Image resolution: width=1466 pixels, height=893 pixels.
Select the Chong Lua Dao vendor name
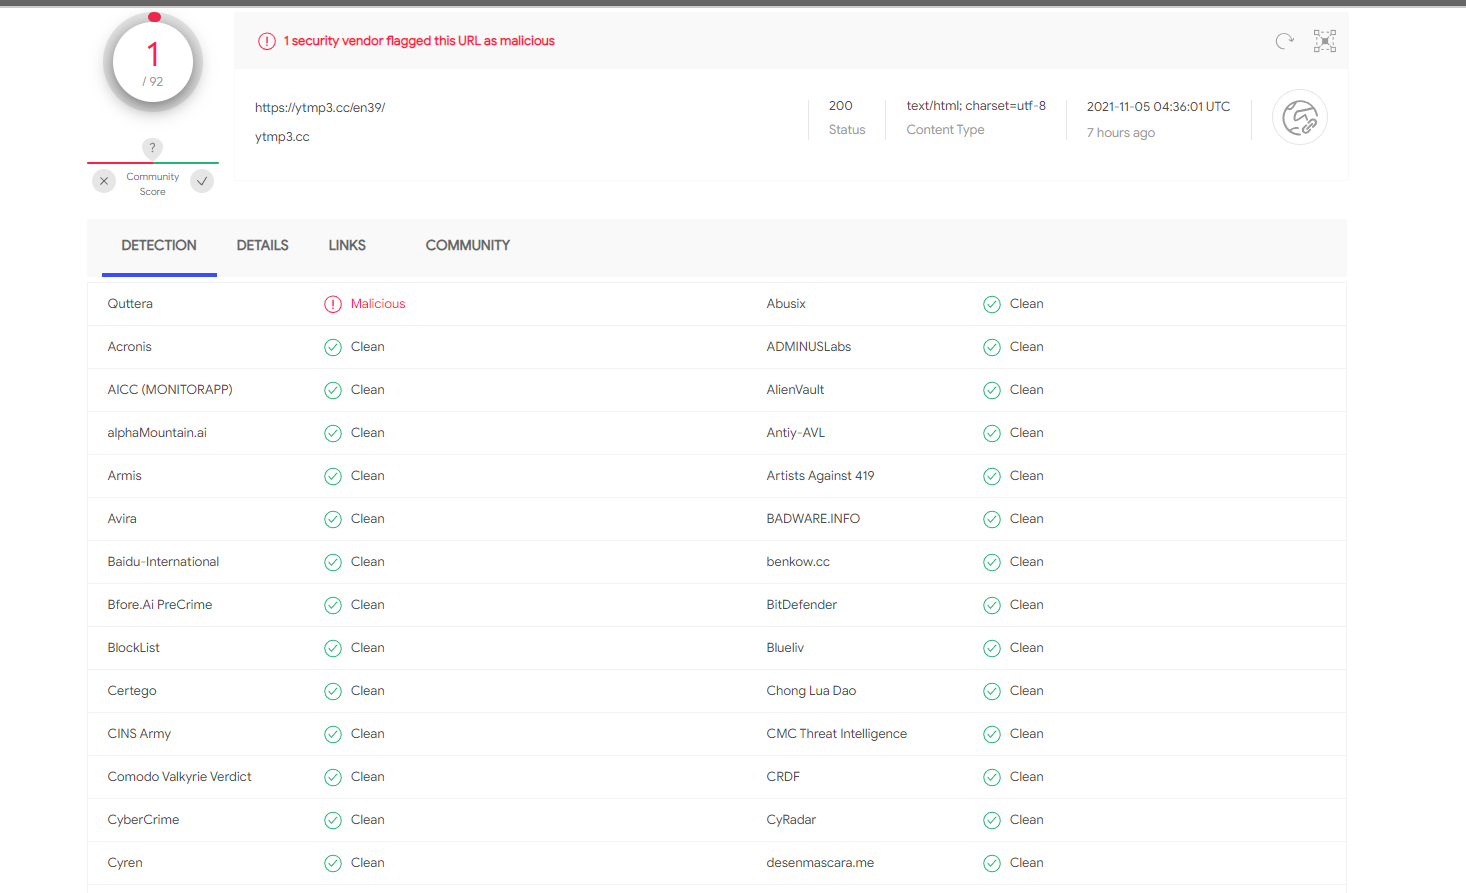tap(812, 691)
